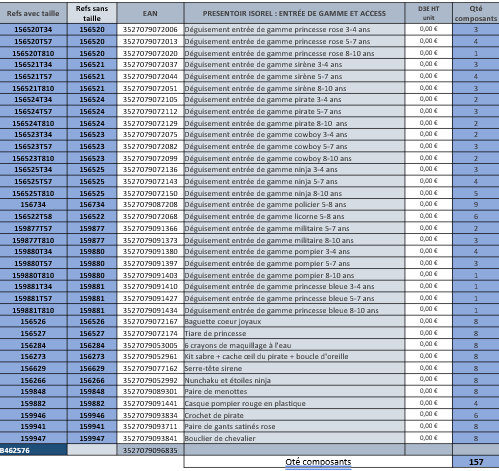Select 'Casque pompier rouge en plastique'
499x471 pixels.
click(294, 403)
